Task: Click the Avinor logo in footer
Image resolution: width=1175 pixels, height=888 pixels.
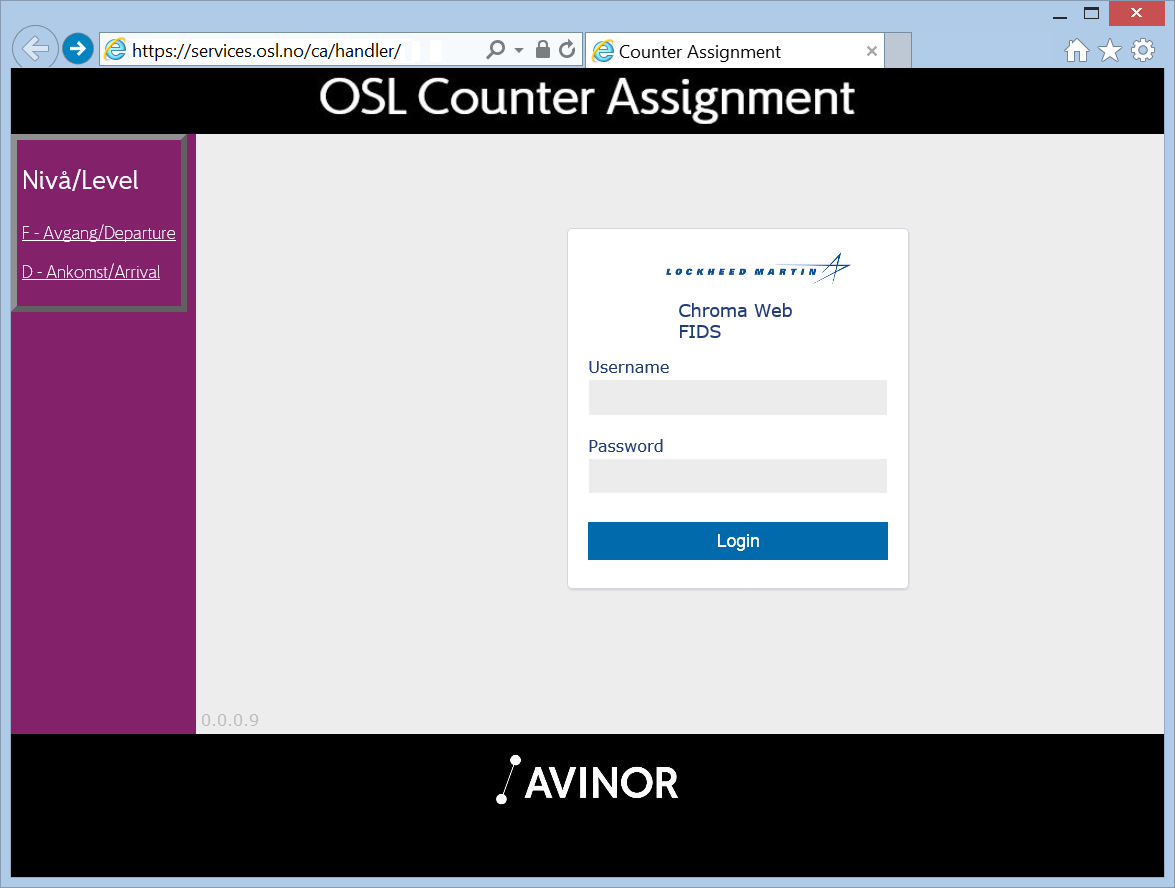Action: click(x=588, y=780)
